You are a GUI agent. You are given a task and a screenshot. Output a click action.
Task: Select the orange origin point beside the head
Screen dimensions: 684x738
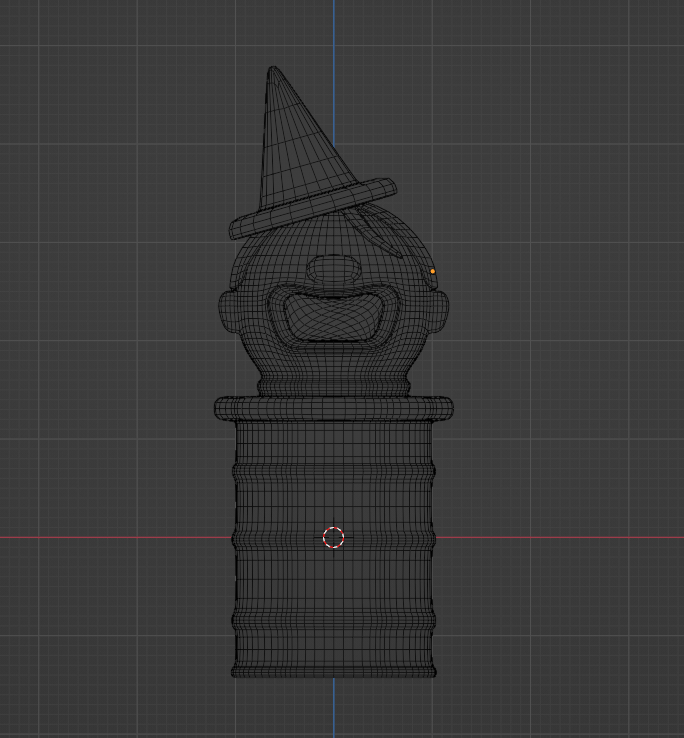pyautogui.click(x=433, y=271)
